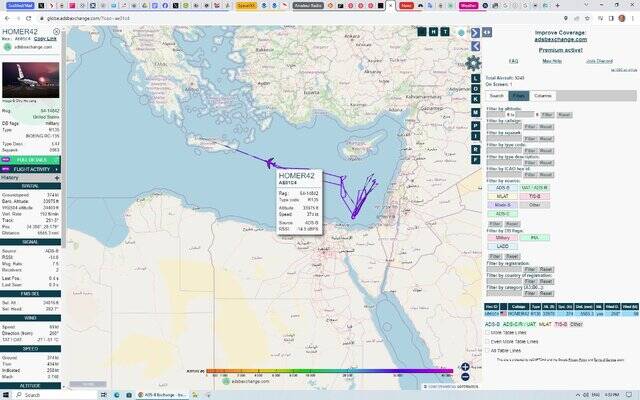Image resolution: width=640 pixels, height=400 pixels.
Task: Click the dark square button left of H
Action: [x=422, y=32]
